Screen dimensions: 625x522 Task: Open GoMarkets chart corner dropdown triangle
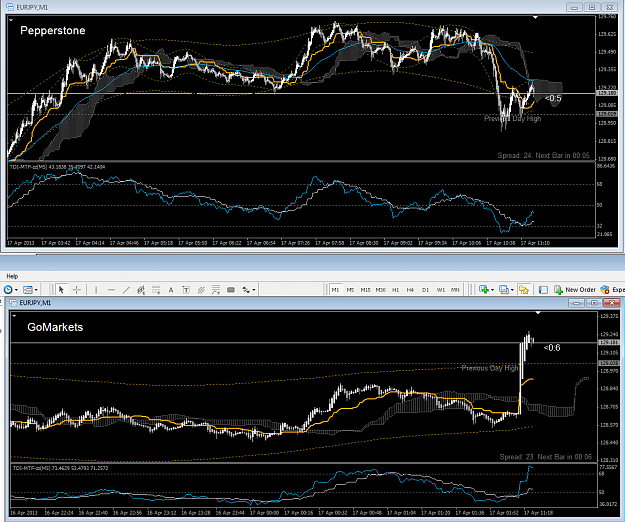point(14,316)
